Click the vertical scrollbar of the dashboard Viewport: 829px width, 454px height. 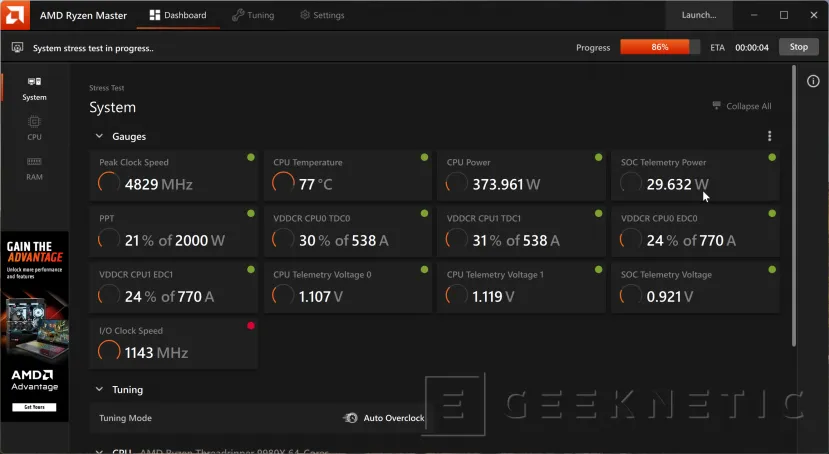(x=794, y=206)
